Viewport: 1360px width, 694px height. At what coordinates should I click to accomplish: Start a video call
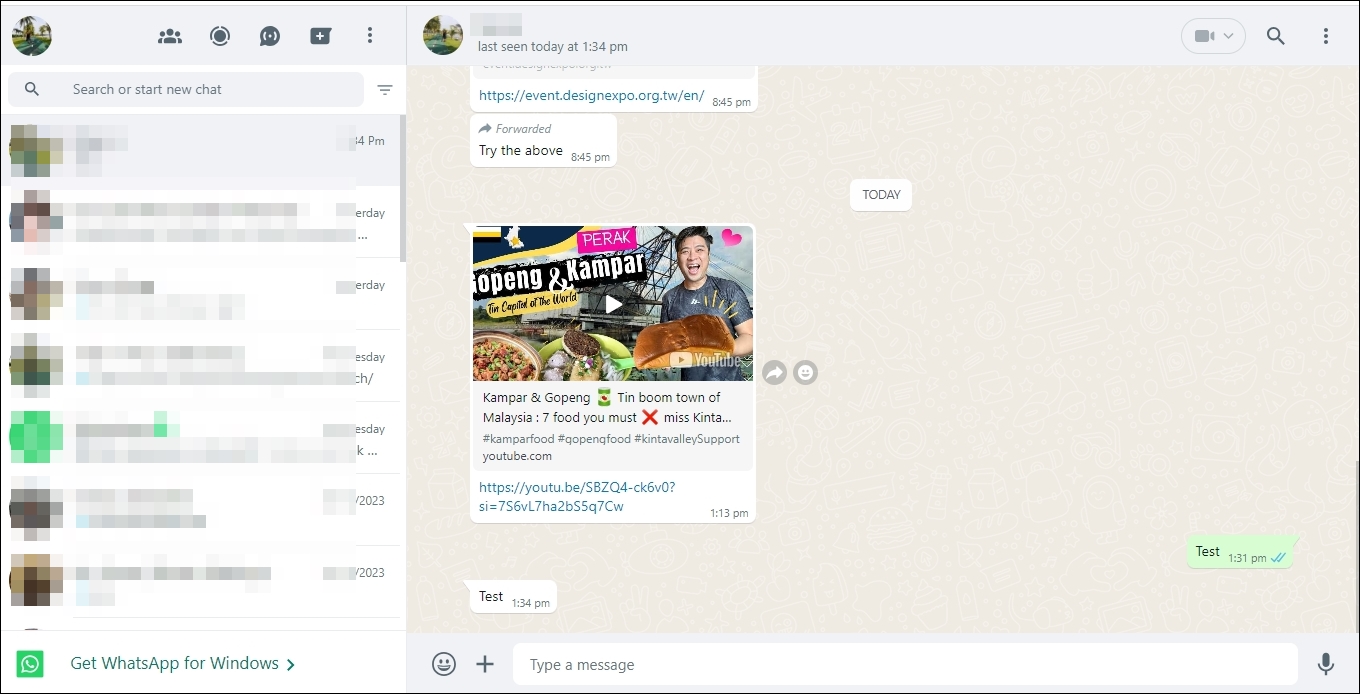coord(1206,35)
